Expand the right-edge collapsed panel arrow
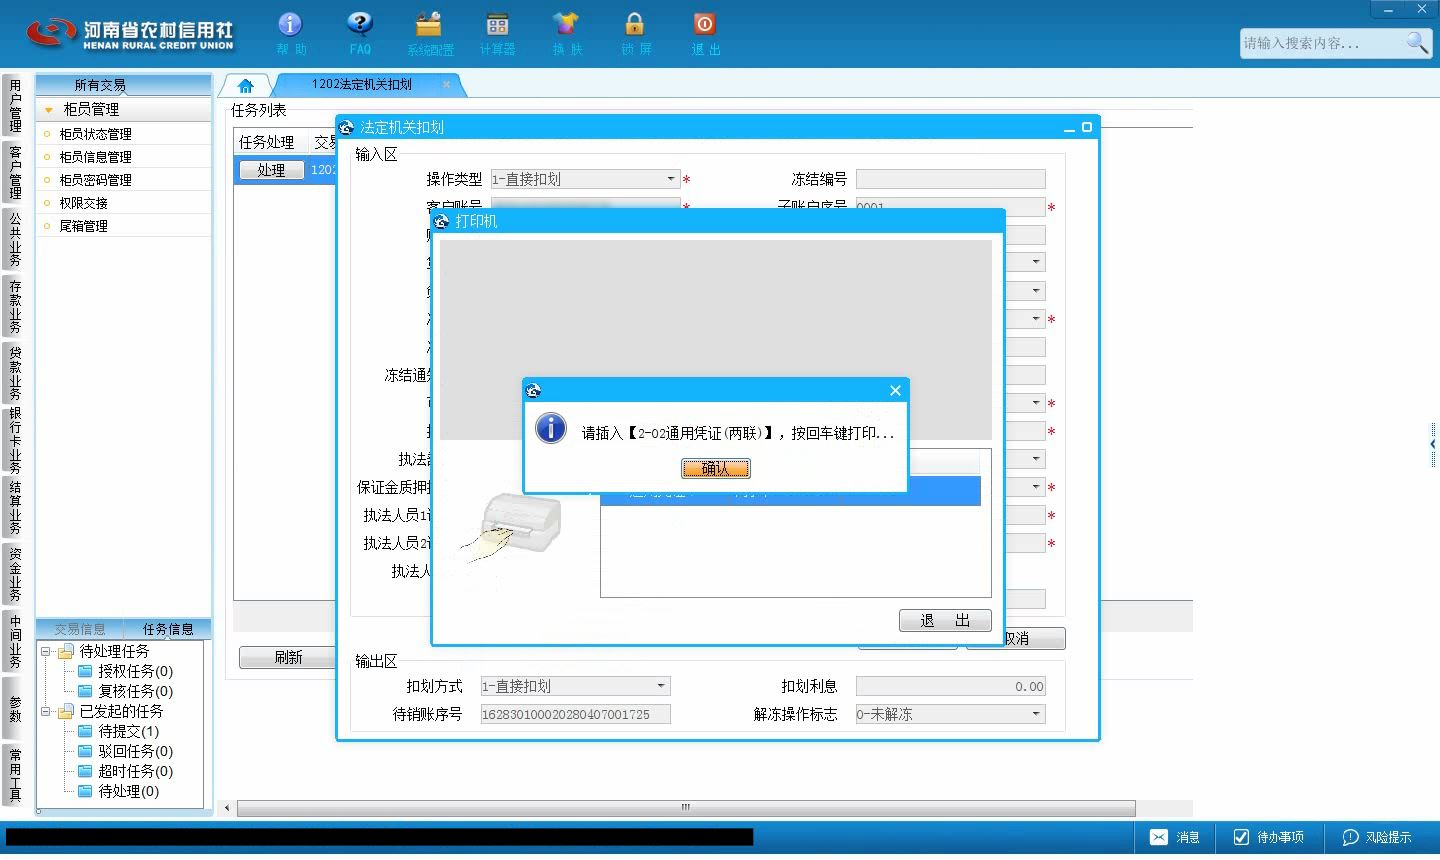The height and width of the screenshot is (860, 1440). pyautogui.click(x=1433, y=443)
